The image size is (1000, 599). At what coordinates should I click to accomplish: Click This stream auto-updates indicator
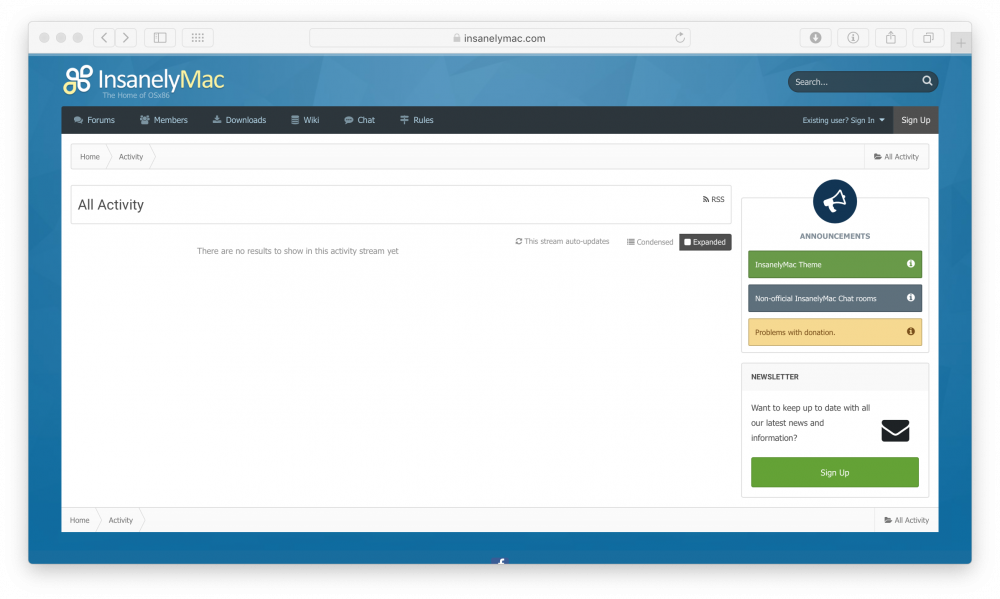(562, 241)
